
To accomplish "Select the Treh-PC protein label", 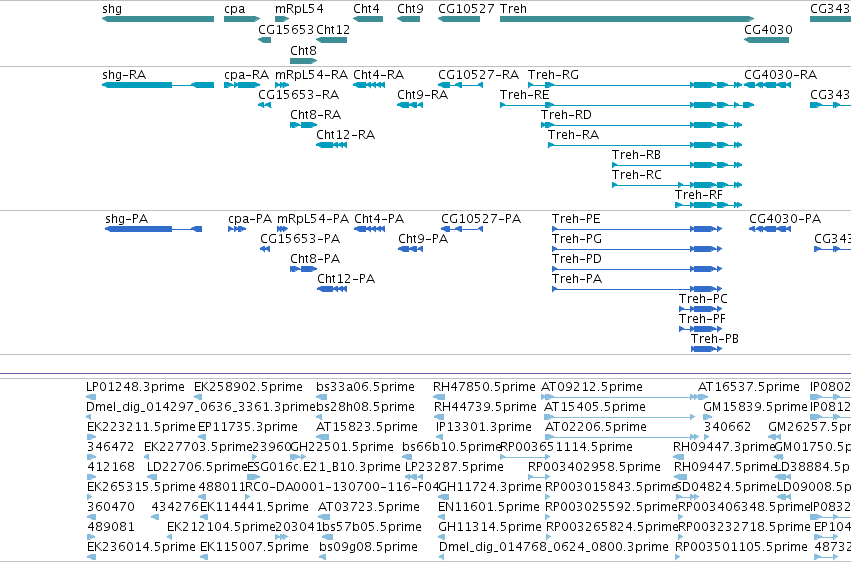I will (x=703, y=299).
